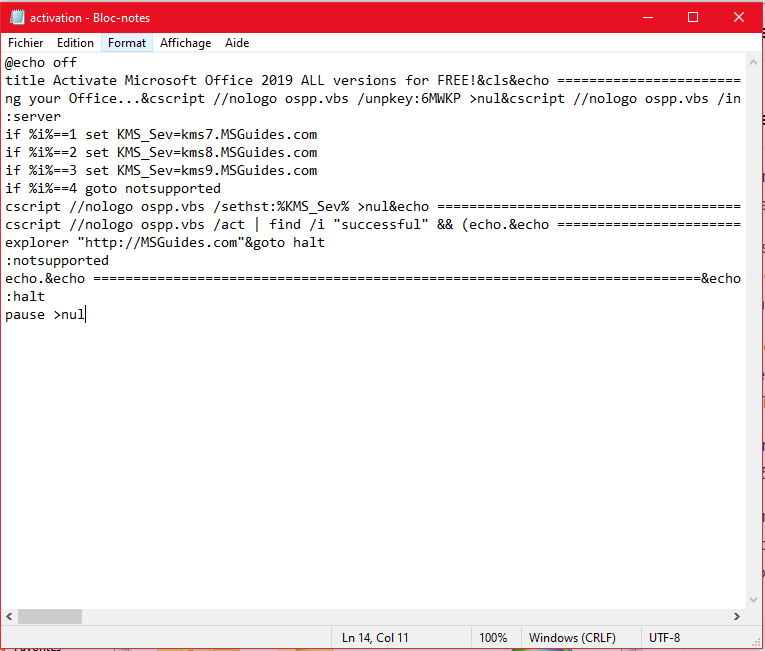Open the Affichage menu

point(185,43)
